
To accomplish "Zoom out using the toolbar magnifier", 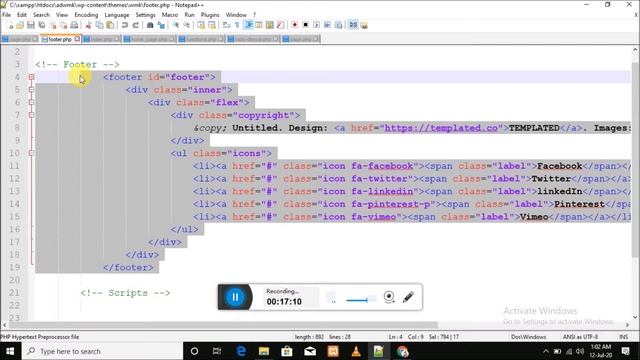I will [187, 25].
